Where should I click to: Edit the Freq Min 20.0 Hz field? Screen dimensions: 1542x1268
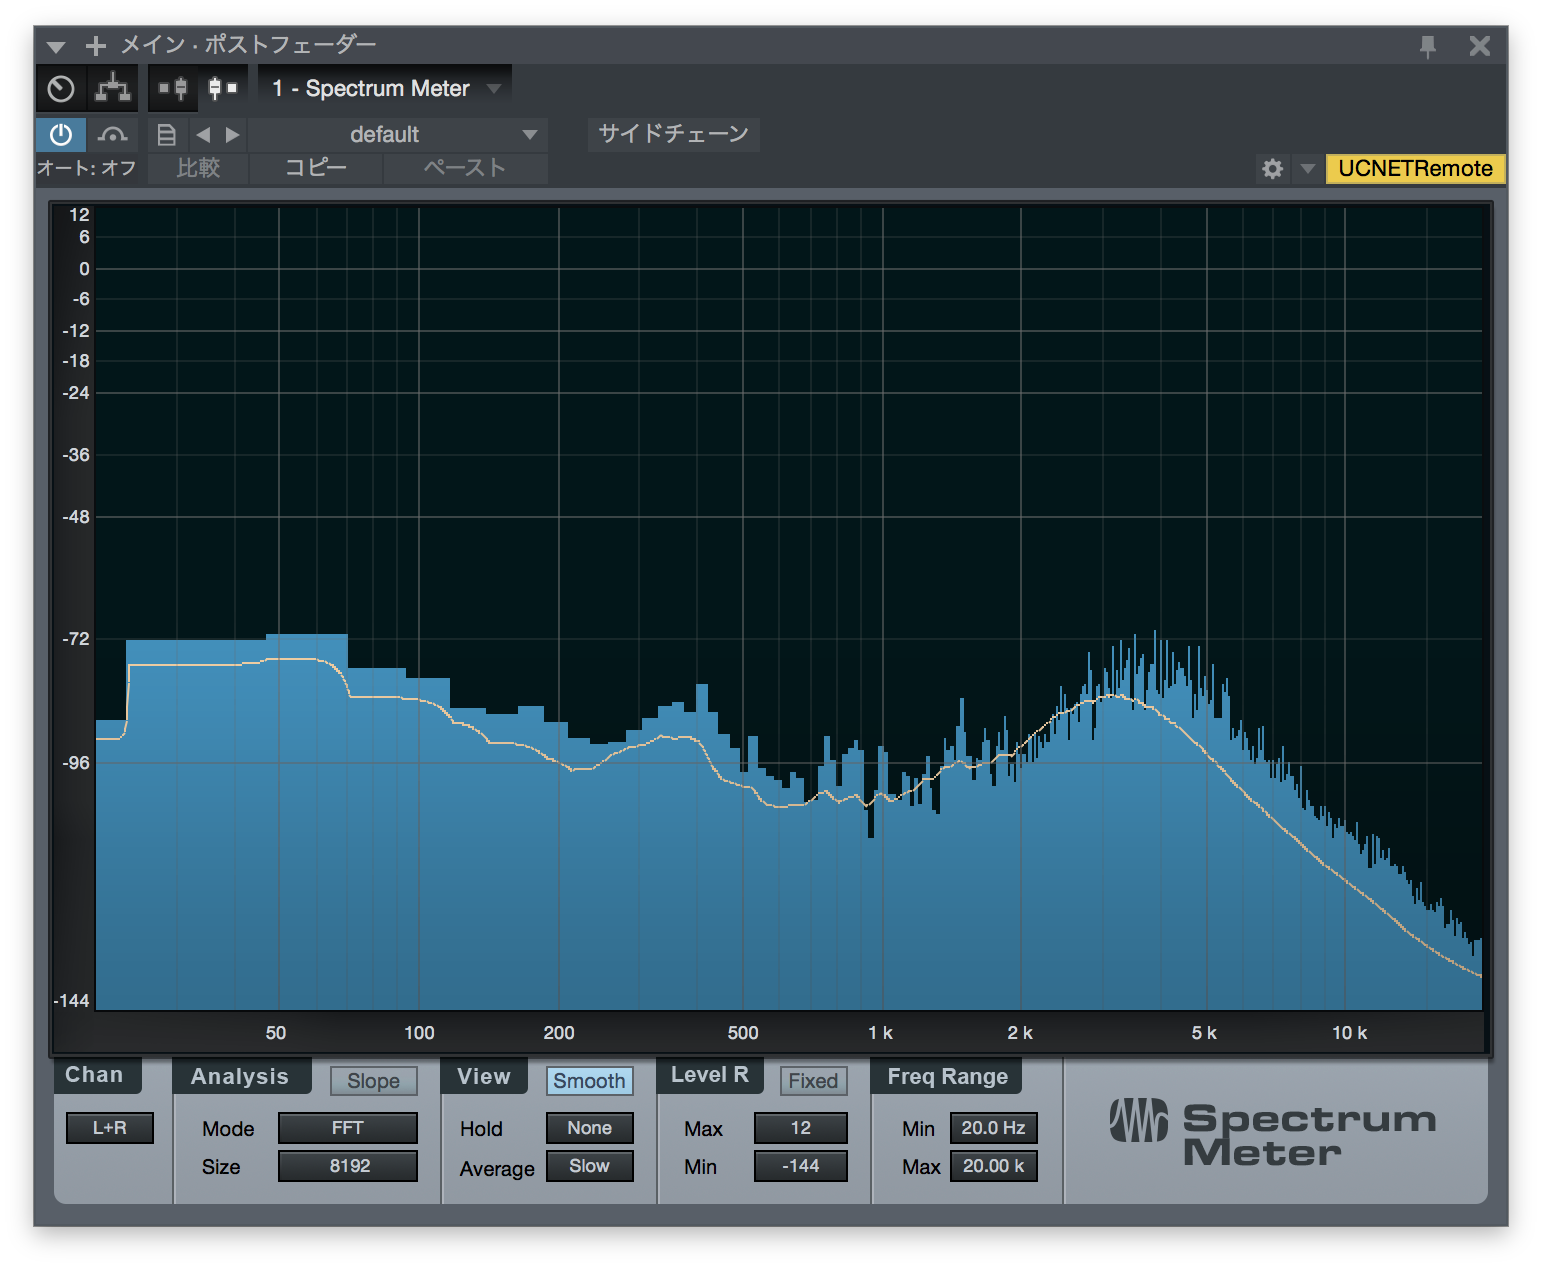pyautogui.click(x=993, y=1128)
